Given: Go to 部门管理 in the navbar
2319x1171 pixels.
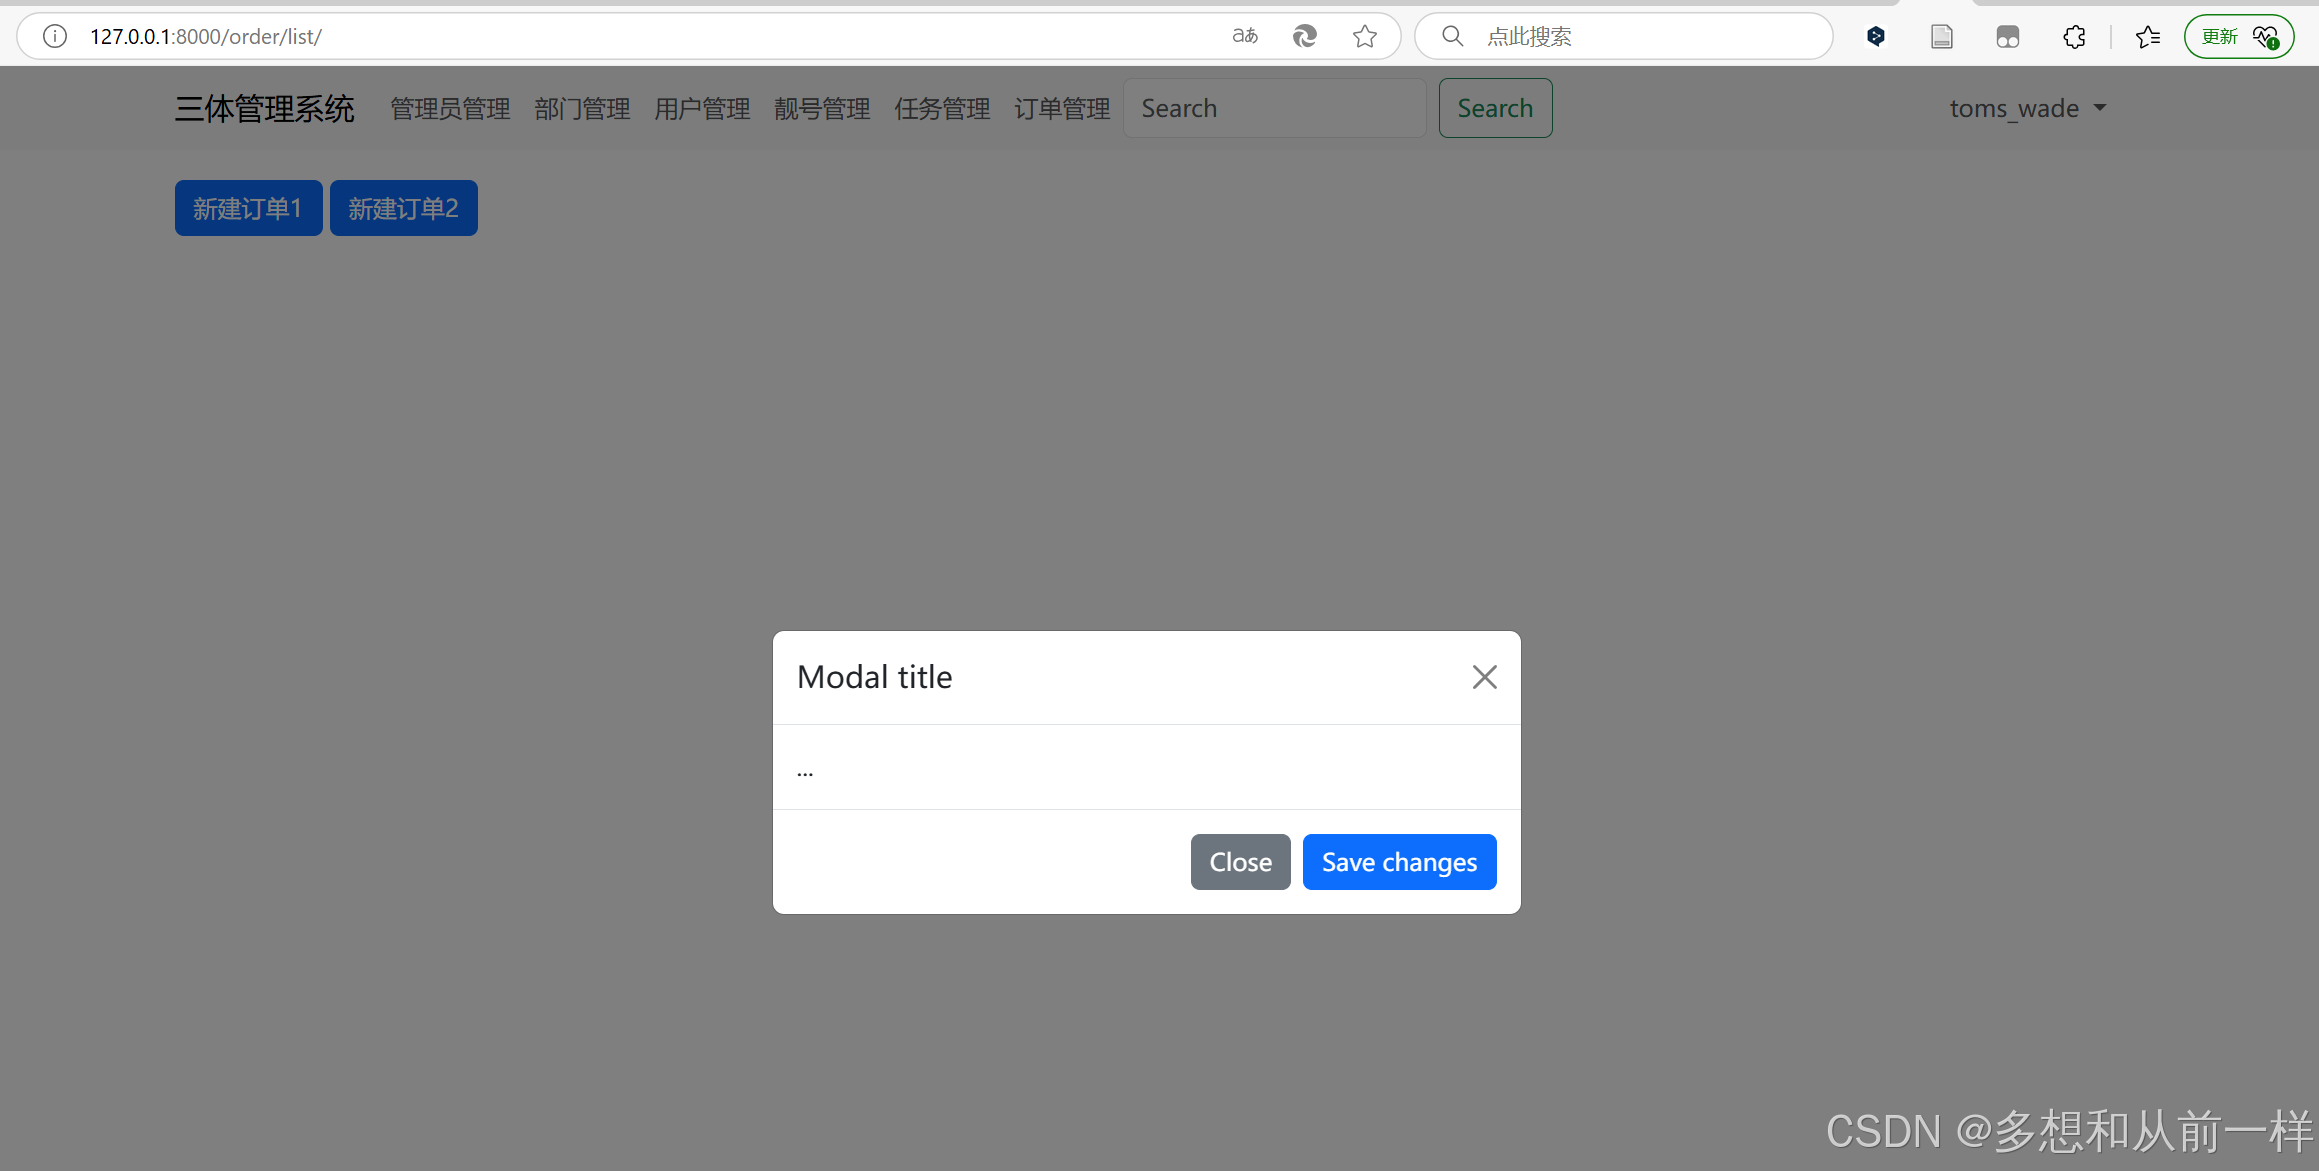Looking at the screenshot, I should (582, 108).
